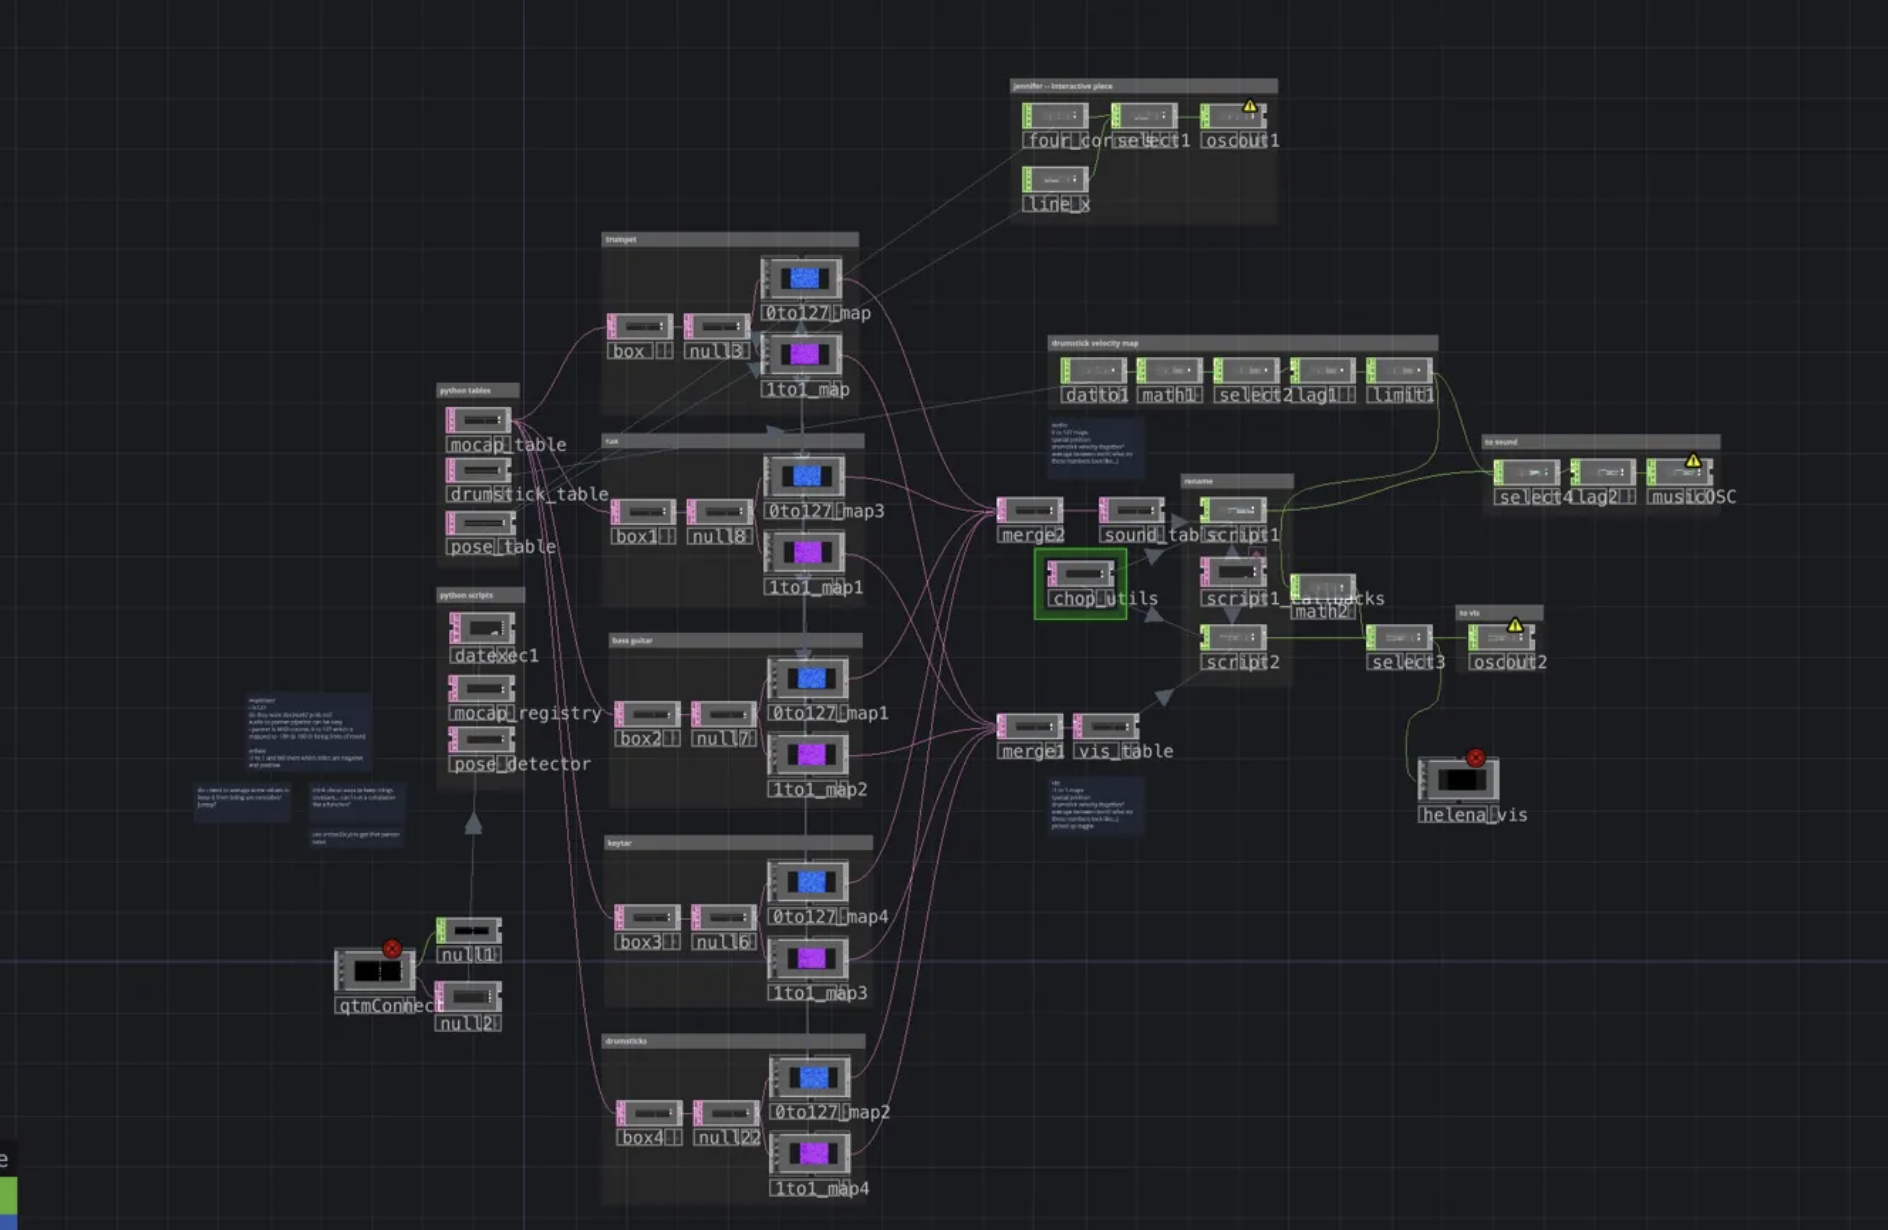Select the mocap_registry node
The image size is (1888, 1230).
click(483, 688)
